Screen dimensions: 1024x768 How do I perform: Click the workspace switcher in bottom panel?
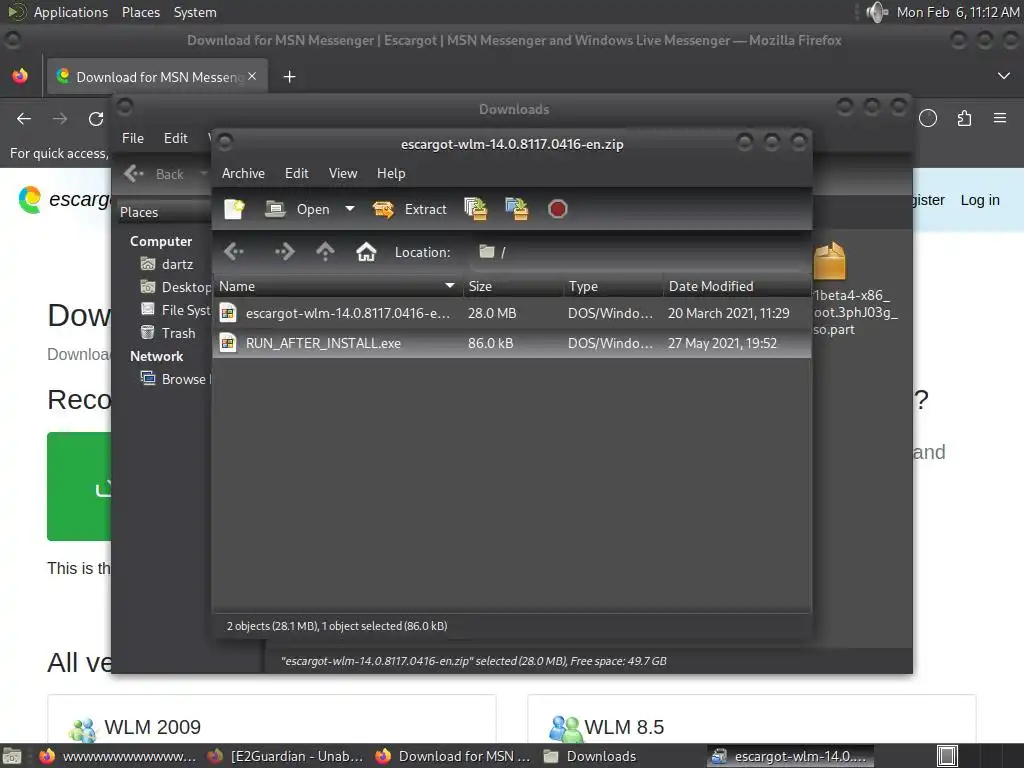947,756
